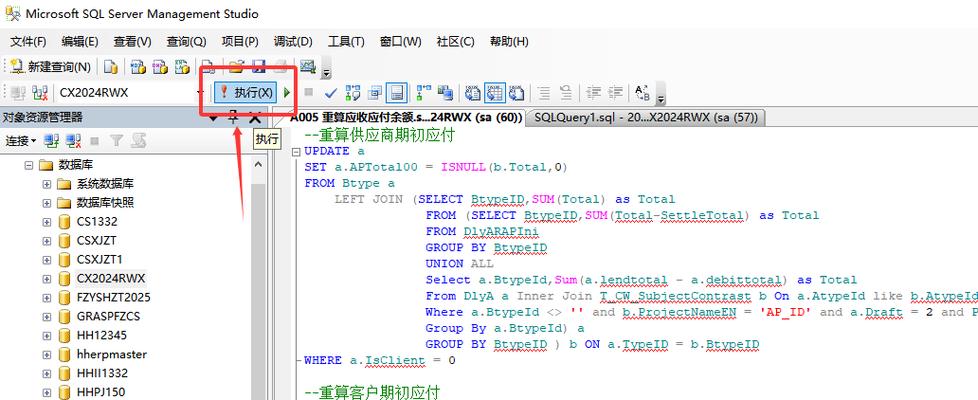The width and height of the screenshot is (978, 400).
Task: Click the Analysis Services DMX Query icon
Action: click(x=160, y=67)
